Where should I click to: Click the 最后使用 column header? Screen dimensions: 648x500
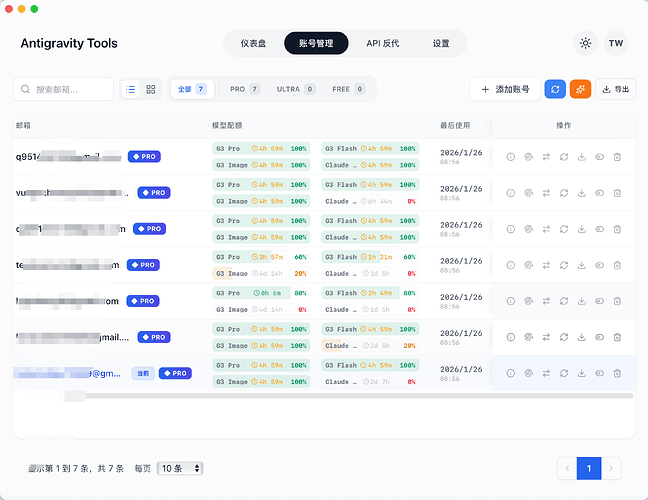pyautogui.click(x=455, y=125)
